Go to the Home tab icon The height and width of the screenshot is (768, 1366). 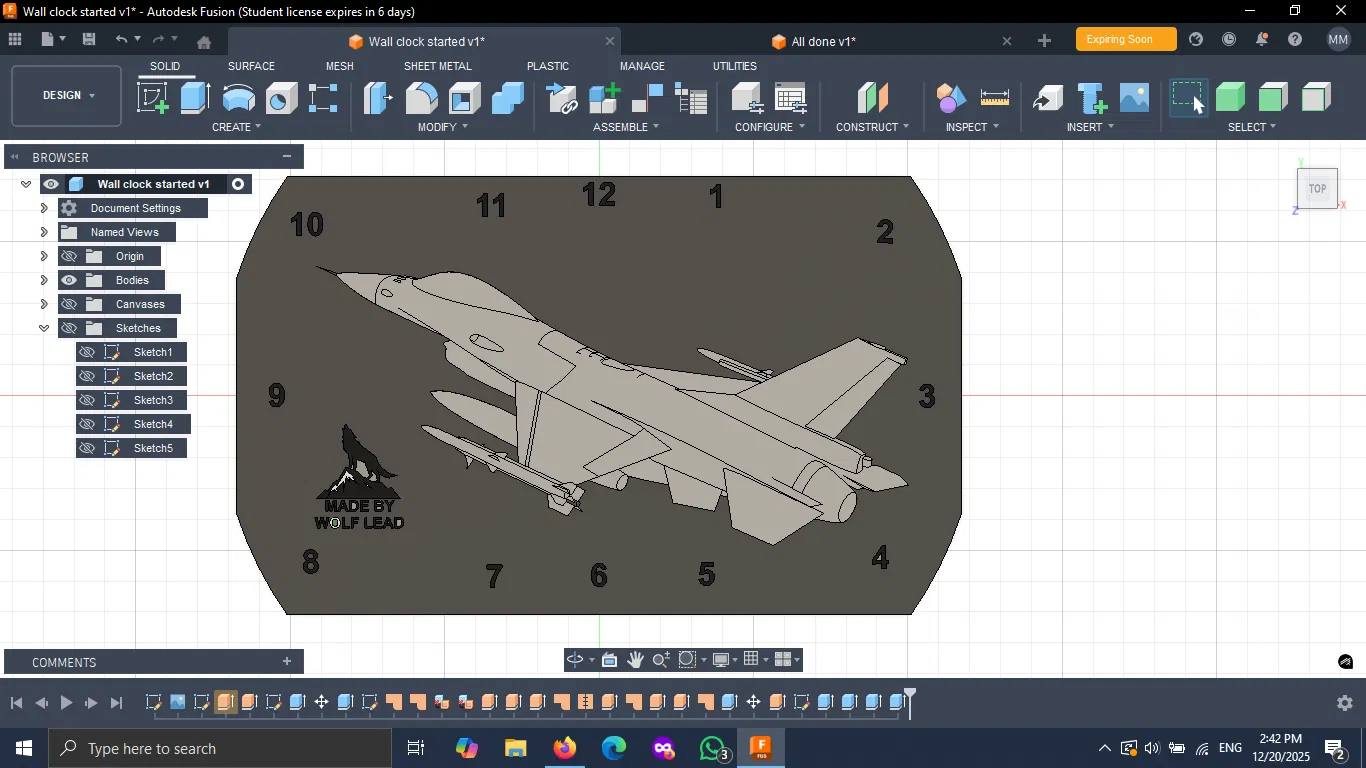coord(204,42)
